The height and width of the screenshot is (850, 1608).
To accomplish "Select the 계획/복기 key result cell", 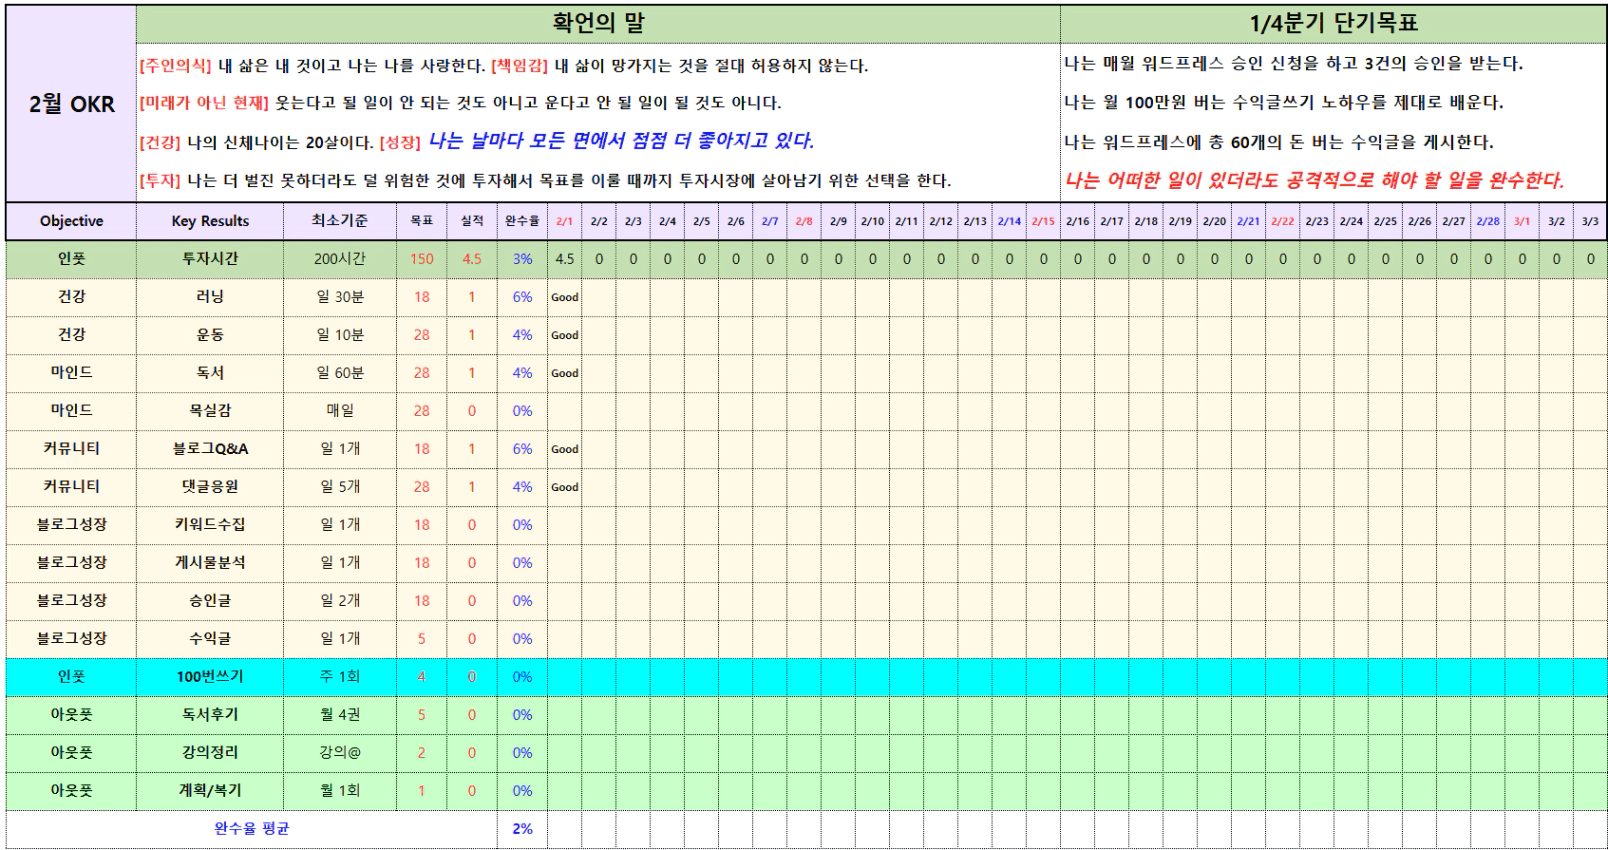I will (x=210, y=791).
